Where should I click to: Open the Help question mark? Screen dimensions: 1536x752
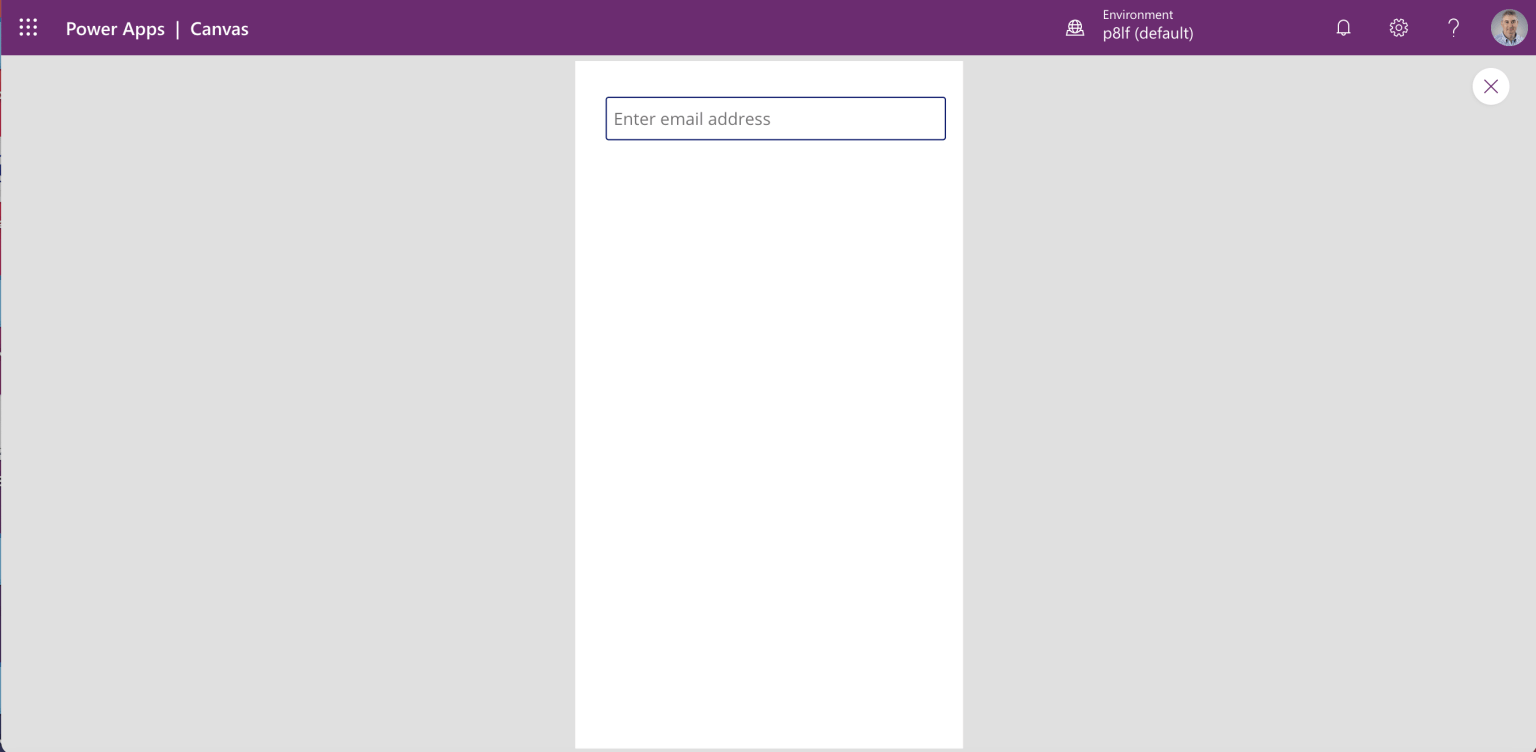tap(1453, 28)
